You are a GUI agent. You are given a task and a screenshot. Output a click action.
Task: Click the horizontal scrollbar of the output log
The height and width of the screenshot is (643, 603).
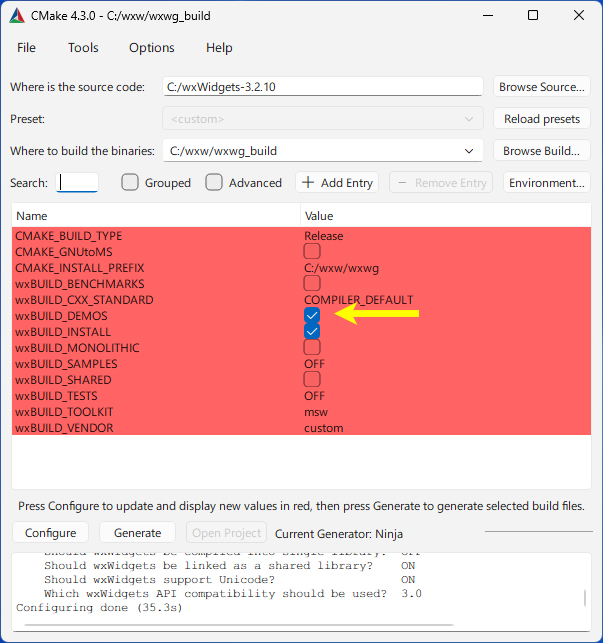(239, 625)
